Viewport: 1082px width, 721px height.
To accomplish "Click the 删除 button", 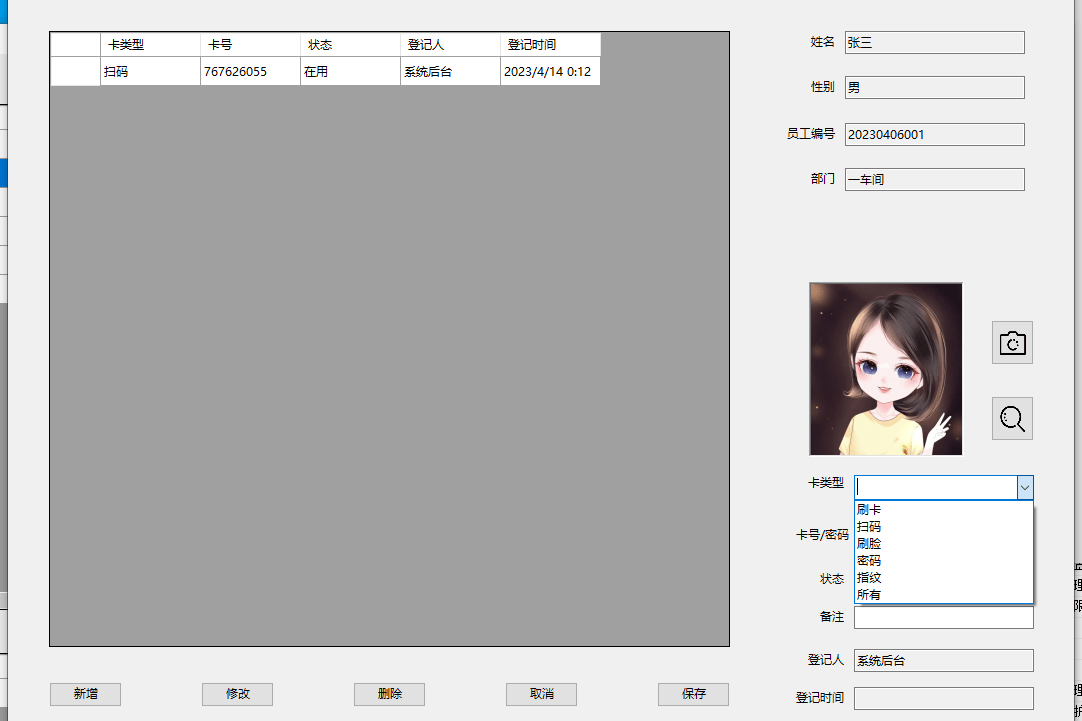I will point(390,694).
